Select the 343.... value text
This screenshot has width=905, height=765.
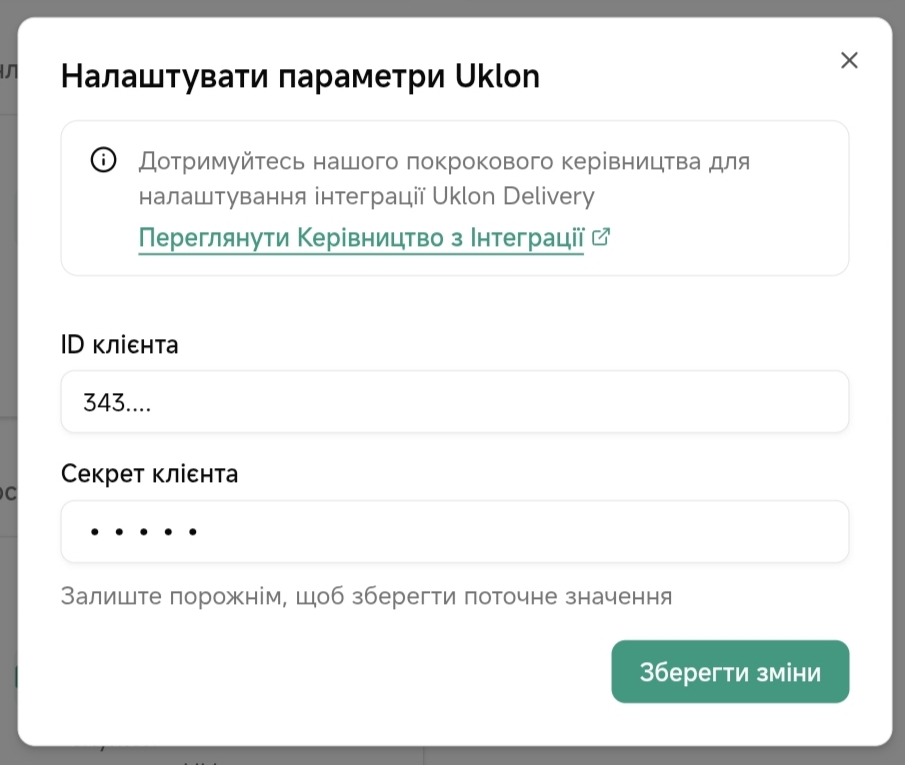point(118,402)
